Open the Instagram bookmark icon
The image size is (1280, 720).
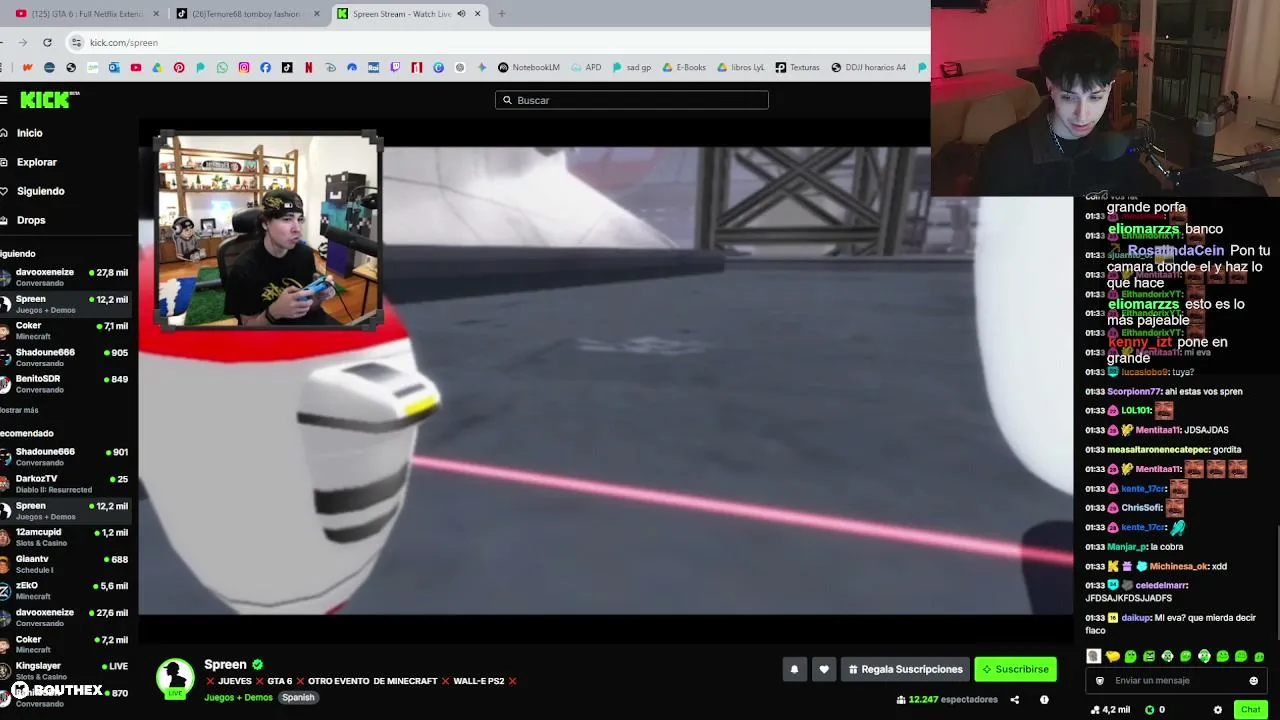(x=244, y=68)
